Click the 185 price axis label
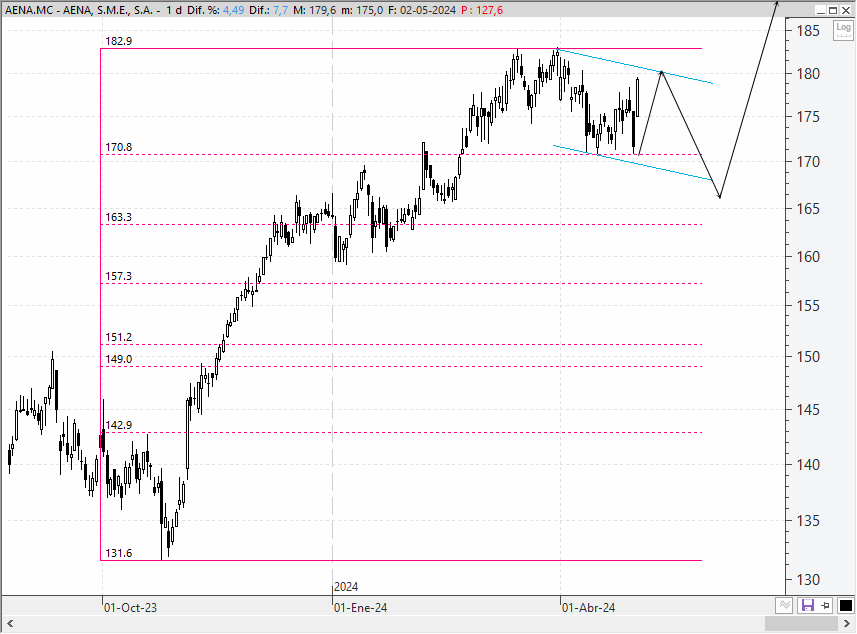Image resolution: width=857 pixels, height=634 pixels. tap(808, 31)
